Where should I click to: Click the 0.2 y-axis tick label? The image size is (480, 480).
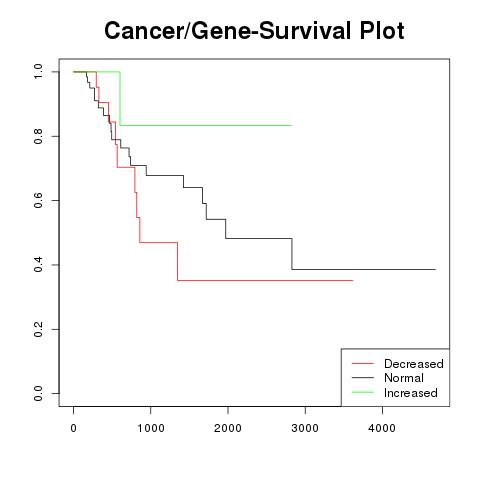point(38,329)
